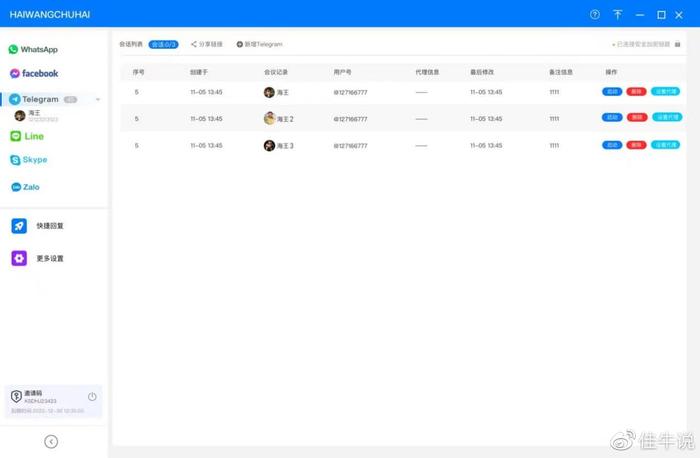Open the WhatsApp section in the sidebar
This screenshot has width=700, height=458.
[33, 49]
